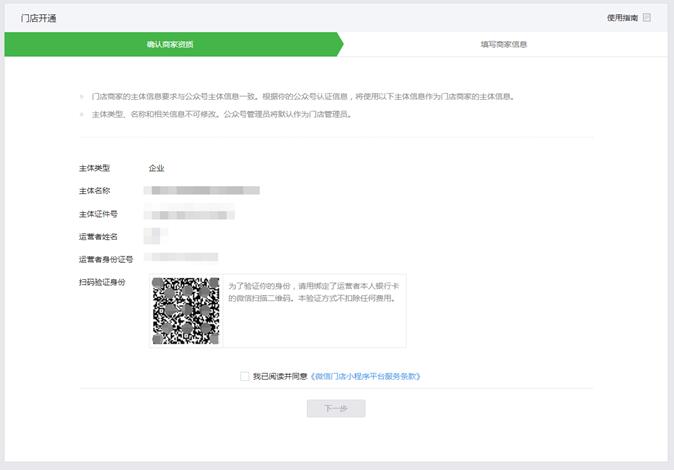Click the QR code image for identity verification
674x471 pixels.
pyautogui.click(x=186, y=311)
